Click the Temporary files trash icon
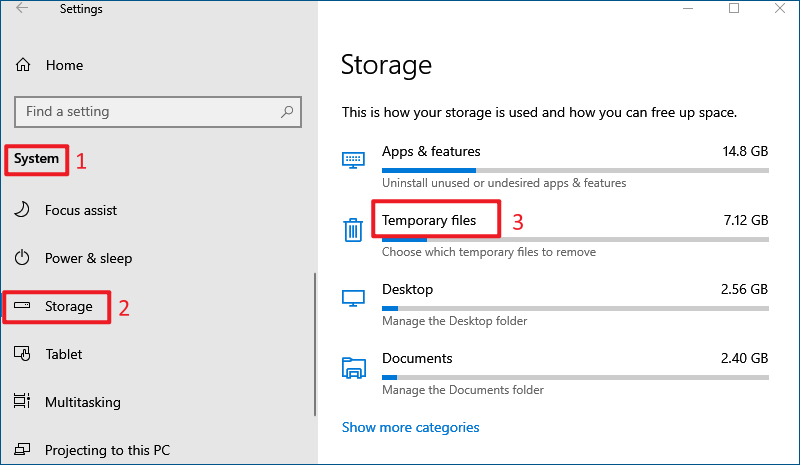 pos(353,229)
